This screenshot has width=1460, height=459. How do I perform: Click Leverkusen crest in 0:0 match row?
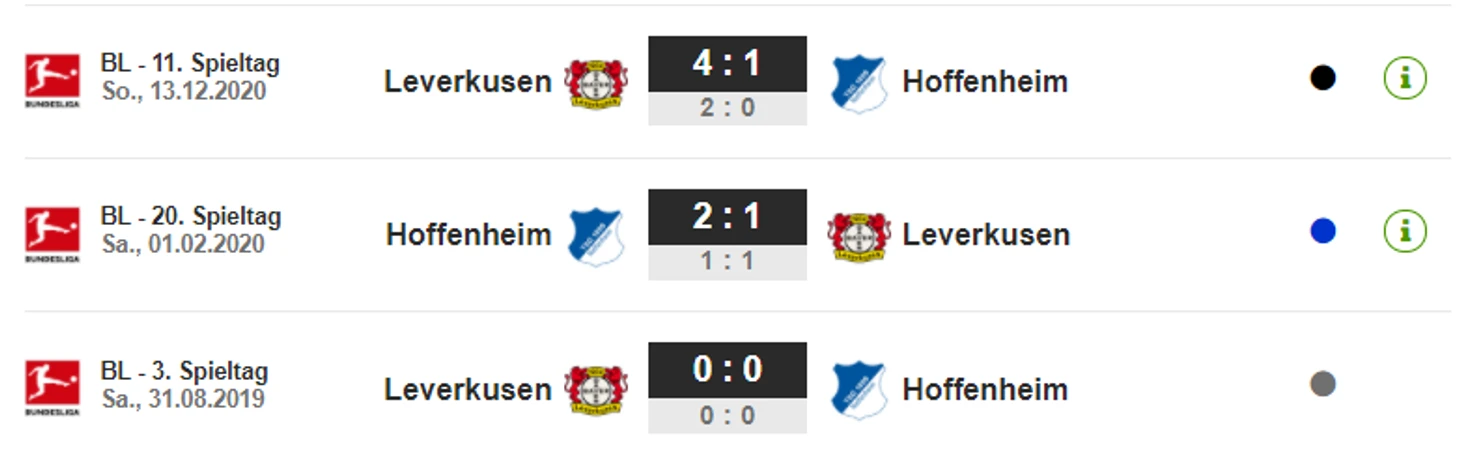click(595, 389)
